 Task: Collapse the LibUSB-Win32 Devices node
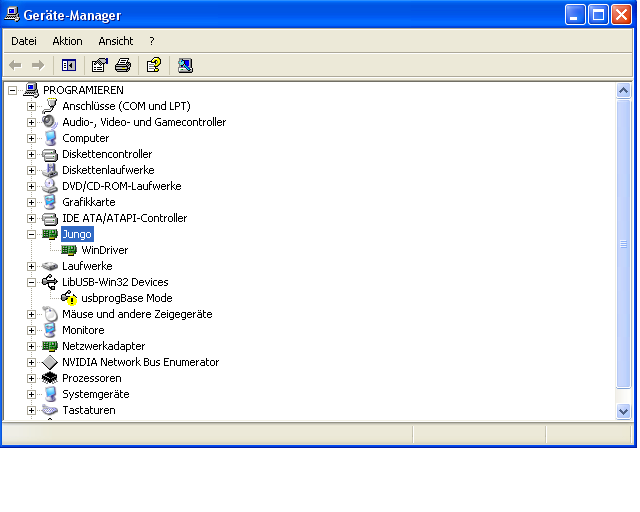31,283
